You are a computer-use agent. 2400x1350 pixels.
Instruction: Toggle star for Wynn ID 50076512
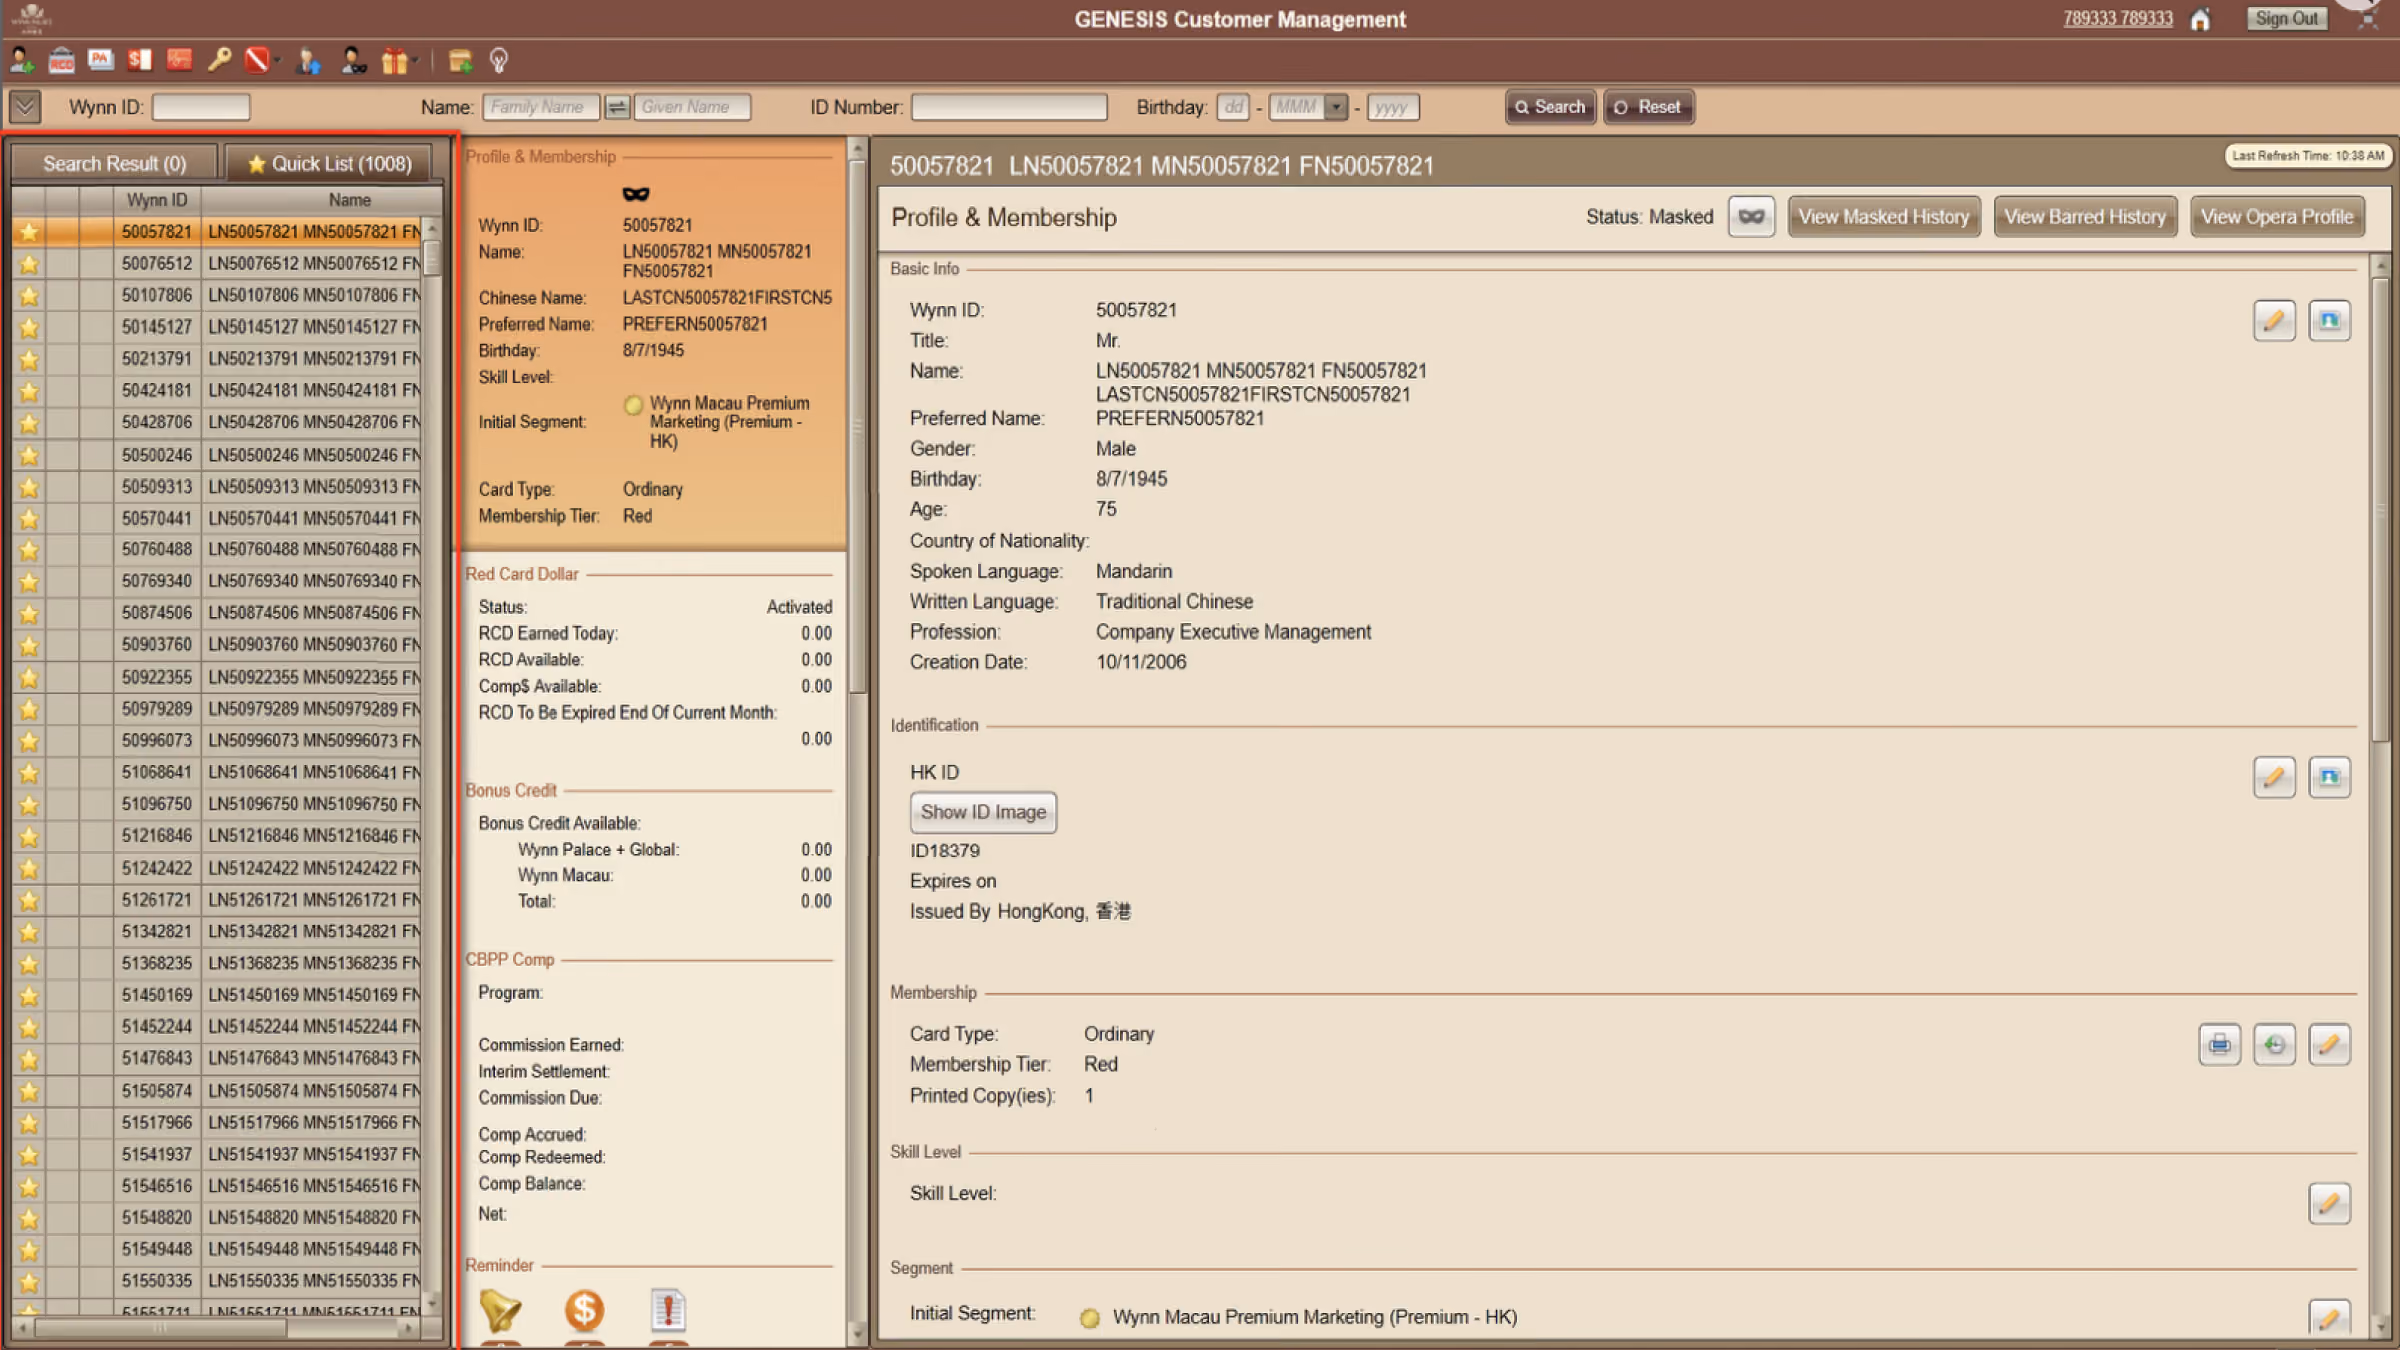(x=29, y=264)
